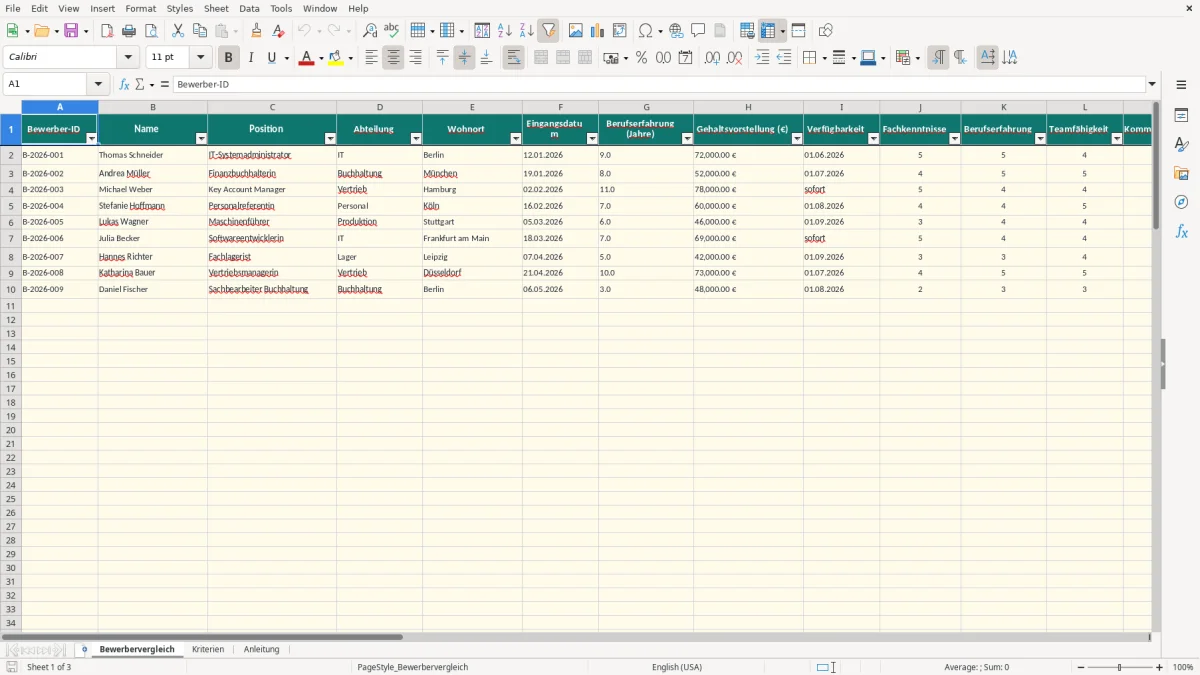Split window icon
Viewport: 1200px width, 675px height.
click(x=799, y=31)
